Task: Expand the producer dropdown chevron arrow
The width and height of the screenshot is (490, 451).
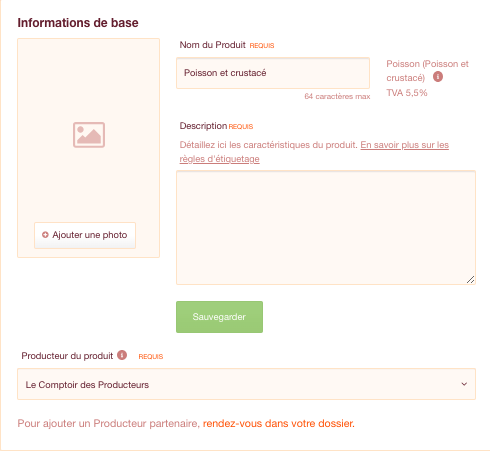Action: coord(464,384)
